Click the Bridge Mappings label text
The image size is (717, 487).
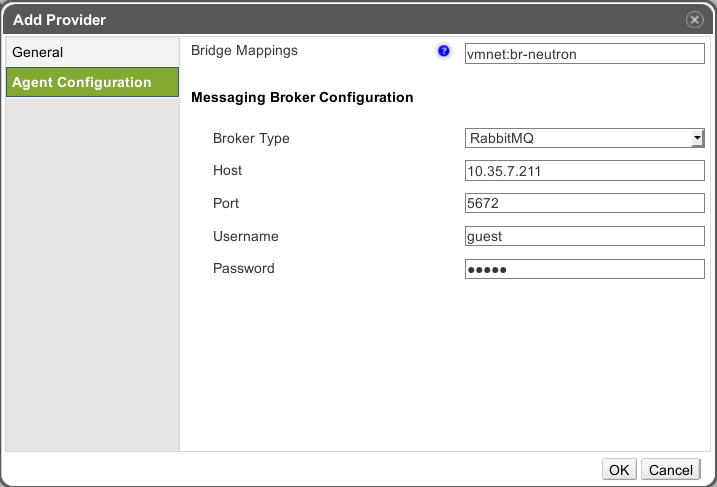tap(244, 50)
